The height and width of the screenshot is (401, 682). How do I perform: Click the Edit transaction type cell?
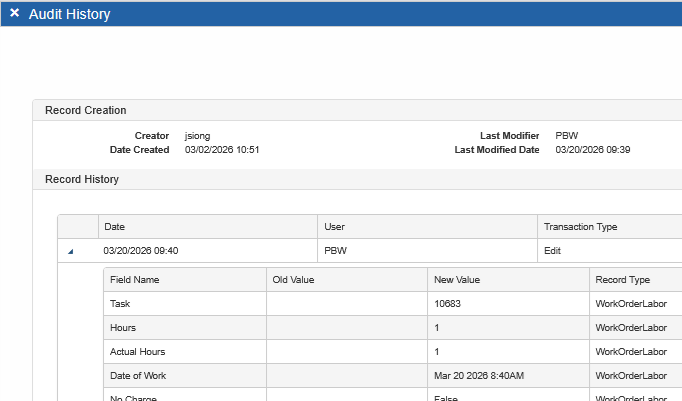point(553,251)
